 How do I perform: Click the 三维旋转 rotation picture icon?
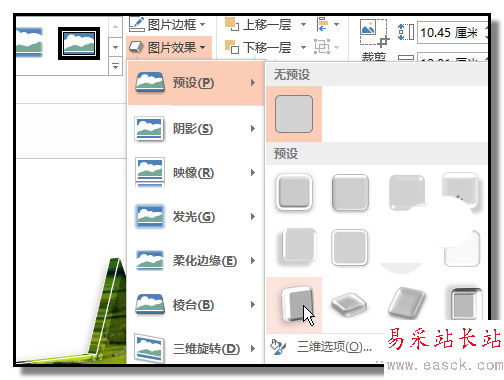pos(149,348)
